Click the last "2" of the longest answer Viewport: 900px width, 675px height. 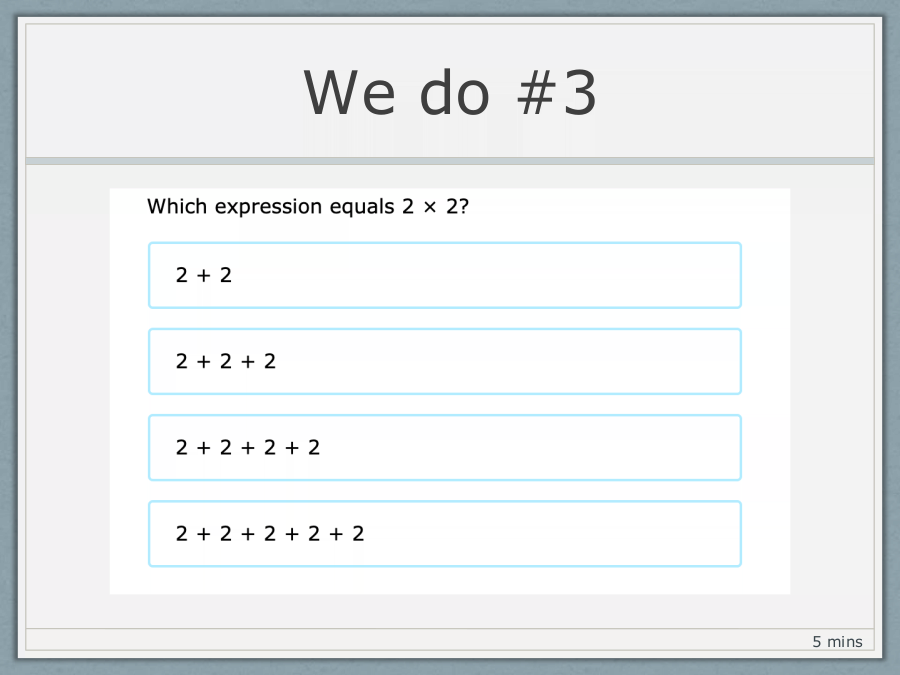tap(358, 534)
